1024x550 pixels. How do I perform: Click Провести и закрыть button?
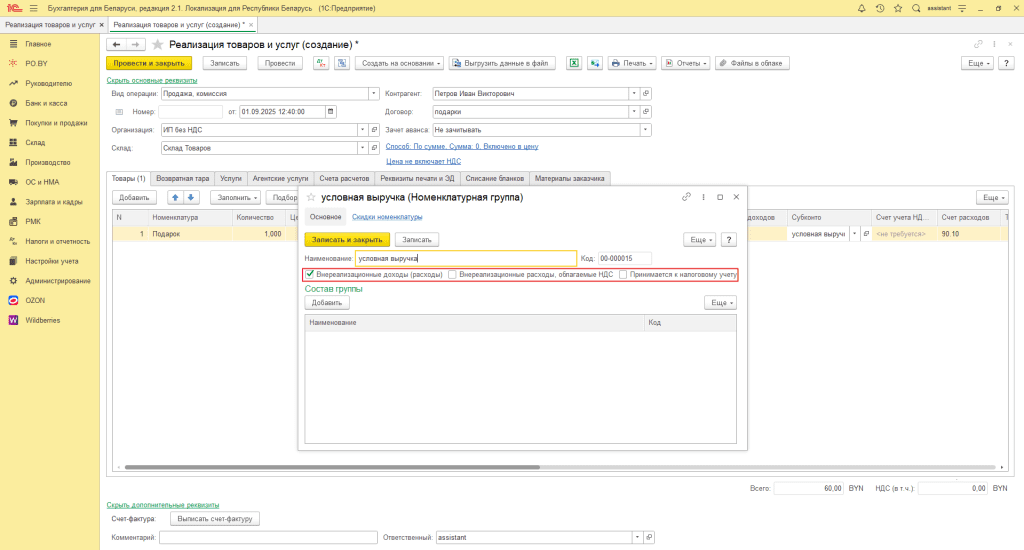pyautogui.click(x=149, y=63)
